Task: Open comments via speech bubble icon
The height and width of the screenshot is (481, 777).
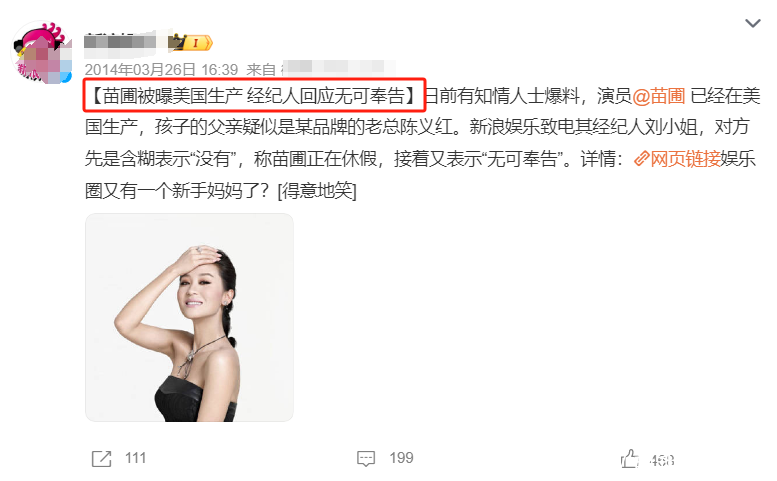Action: click(x=366, y=458)
